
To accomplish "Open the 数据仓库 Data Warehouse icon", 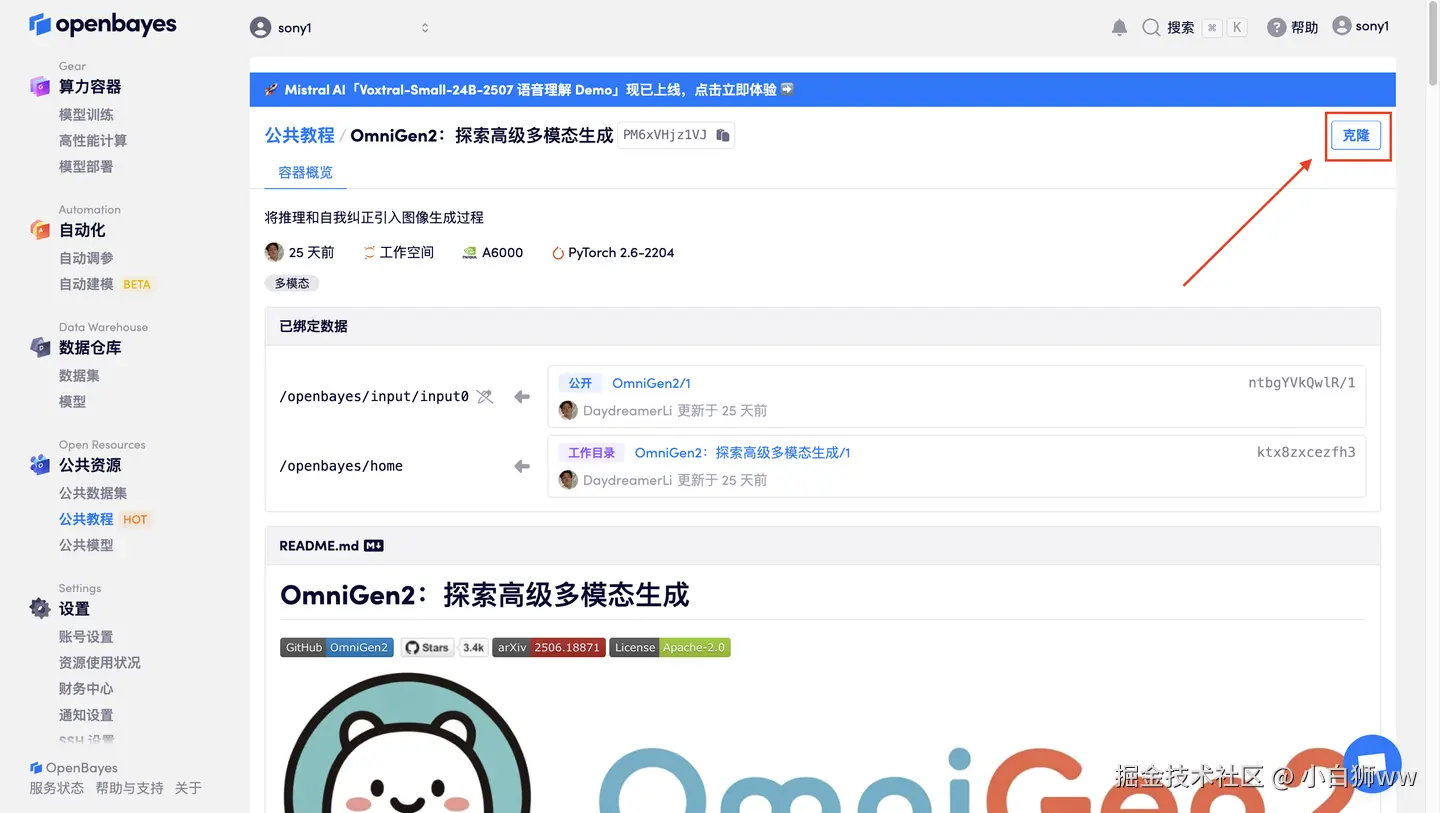I will click(x=39, y=347).
